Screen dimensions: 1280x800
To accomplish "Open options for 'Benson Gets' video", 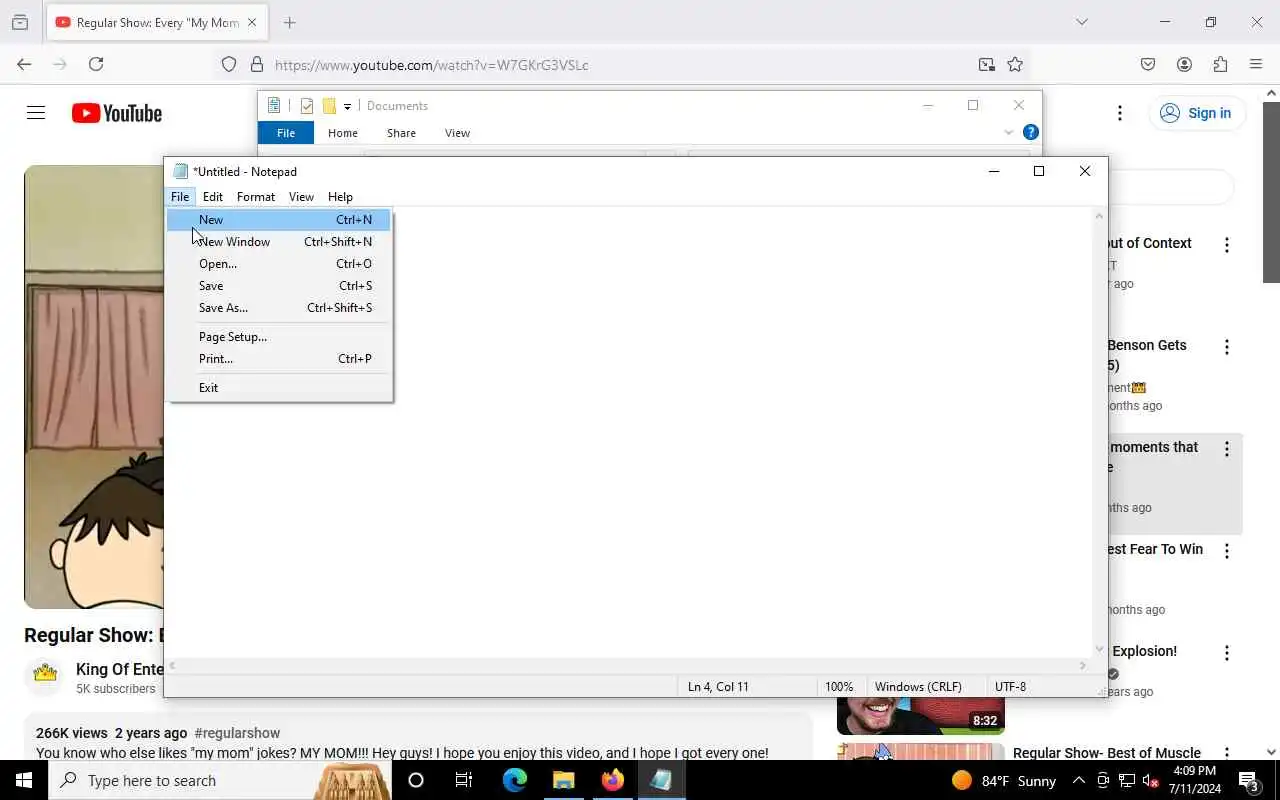I will [1227, 347].
